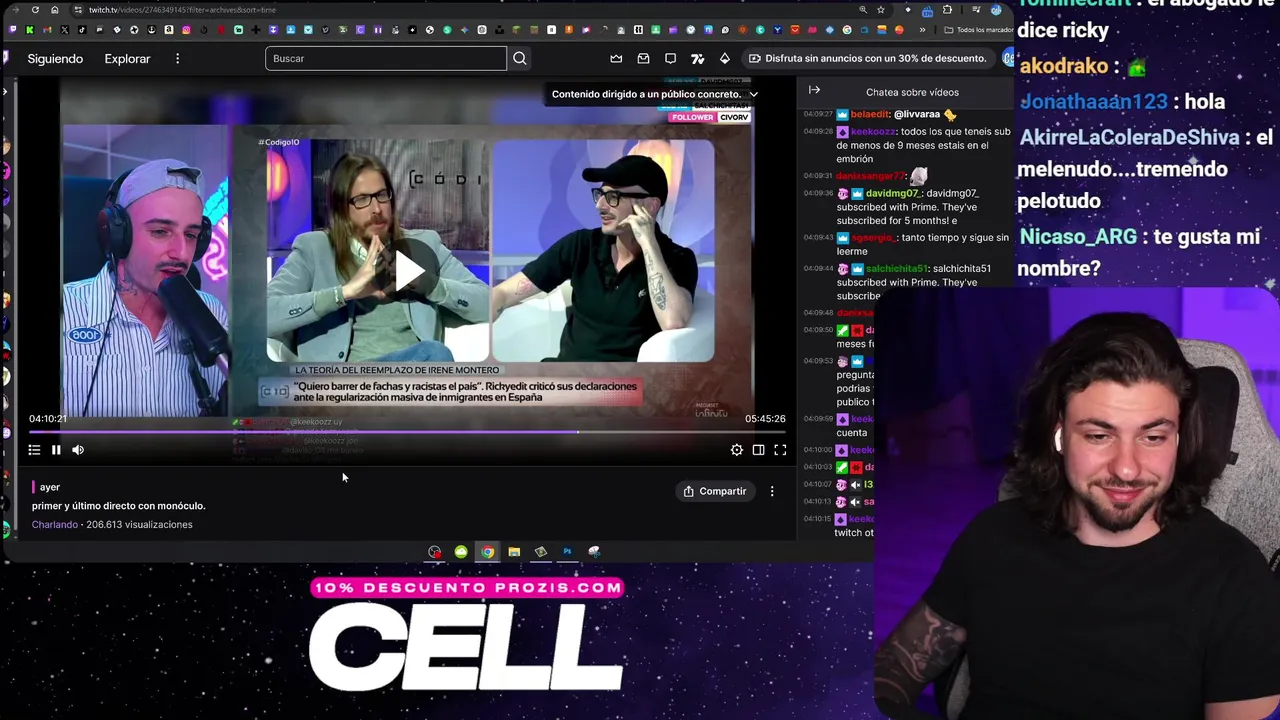Click the 04:10:21 elapsed time label
Screen dimensions: 1280x720
pos(48,419)
